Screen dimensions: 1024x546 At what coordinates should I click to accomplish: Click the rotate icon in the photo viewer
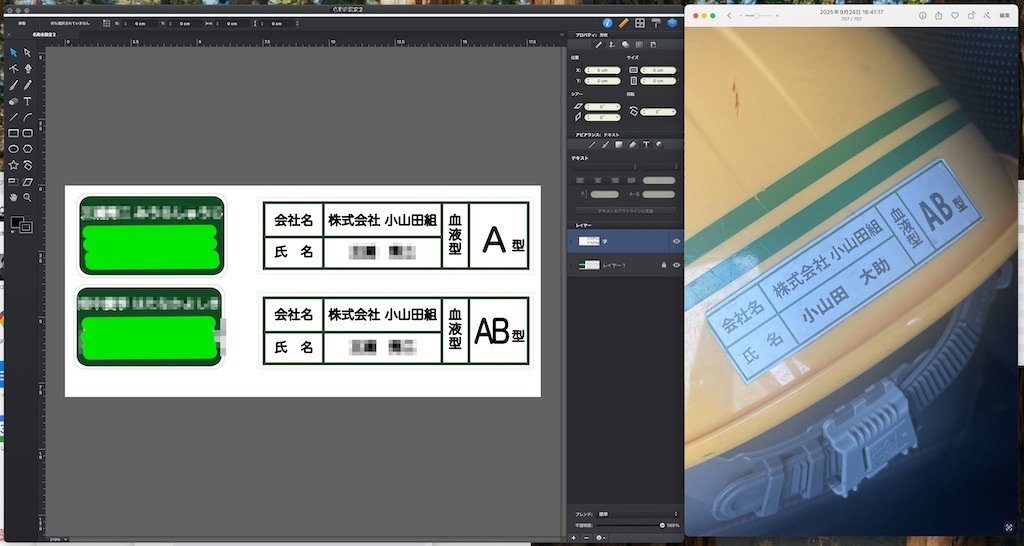[971, 16]
